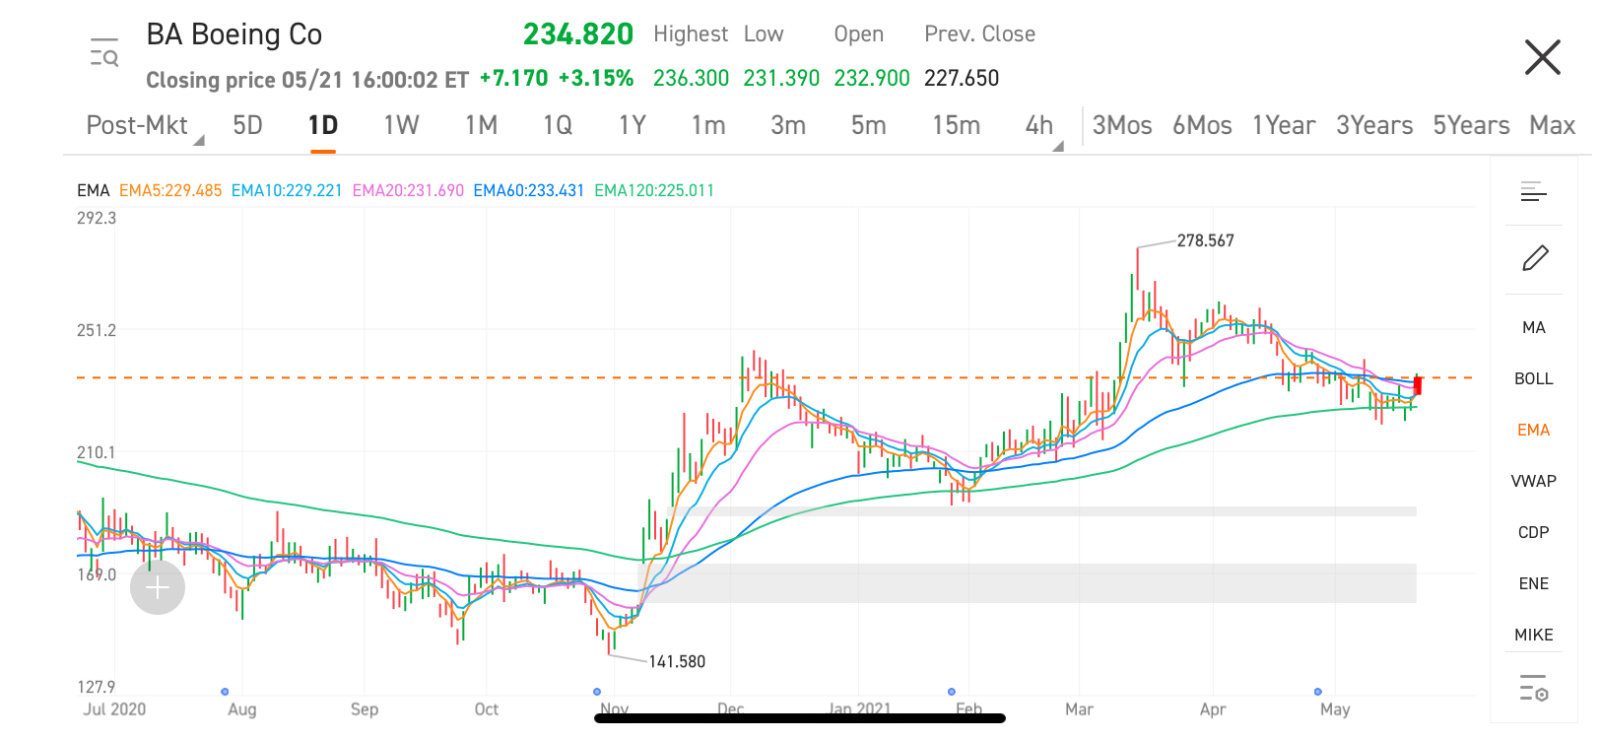Viewport: 1600px width, 739px height.
Task: Click the red latest candlestick
Action: coord(1418,385)
